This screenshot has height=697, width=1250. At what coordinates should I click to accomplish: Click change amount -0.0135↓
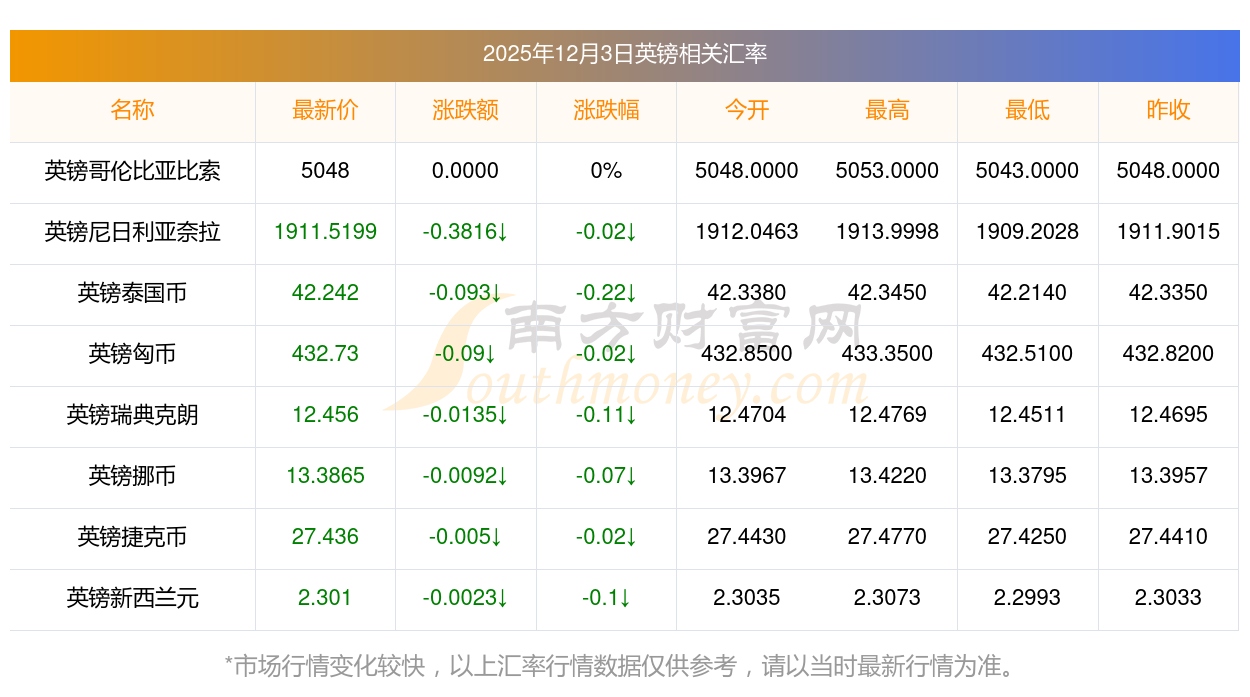(466, 415)
